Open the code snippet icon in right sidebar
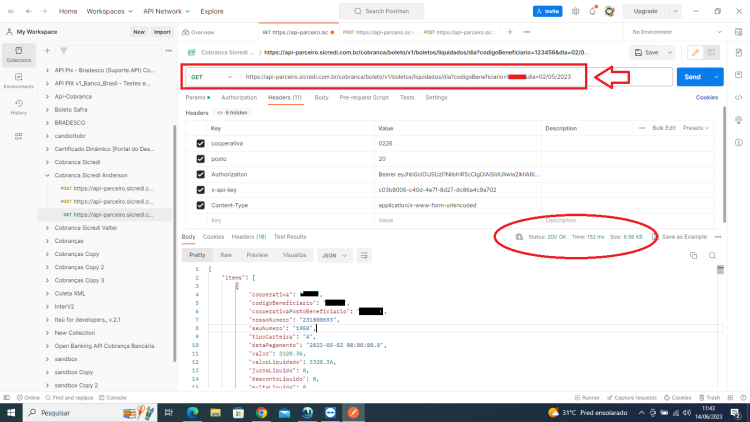Viewport: 750px width, 422px height. 739,98
